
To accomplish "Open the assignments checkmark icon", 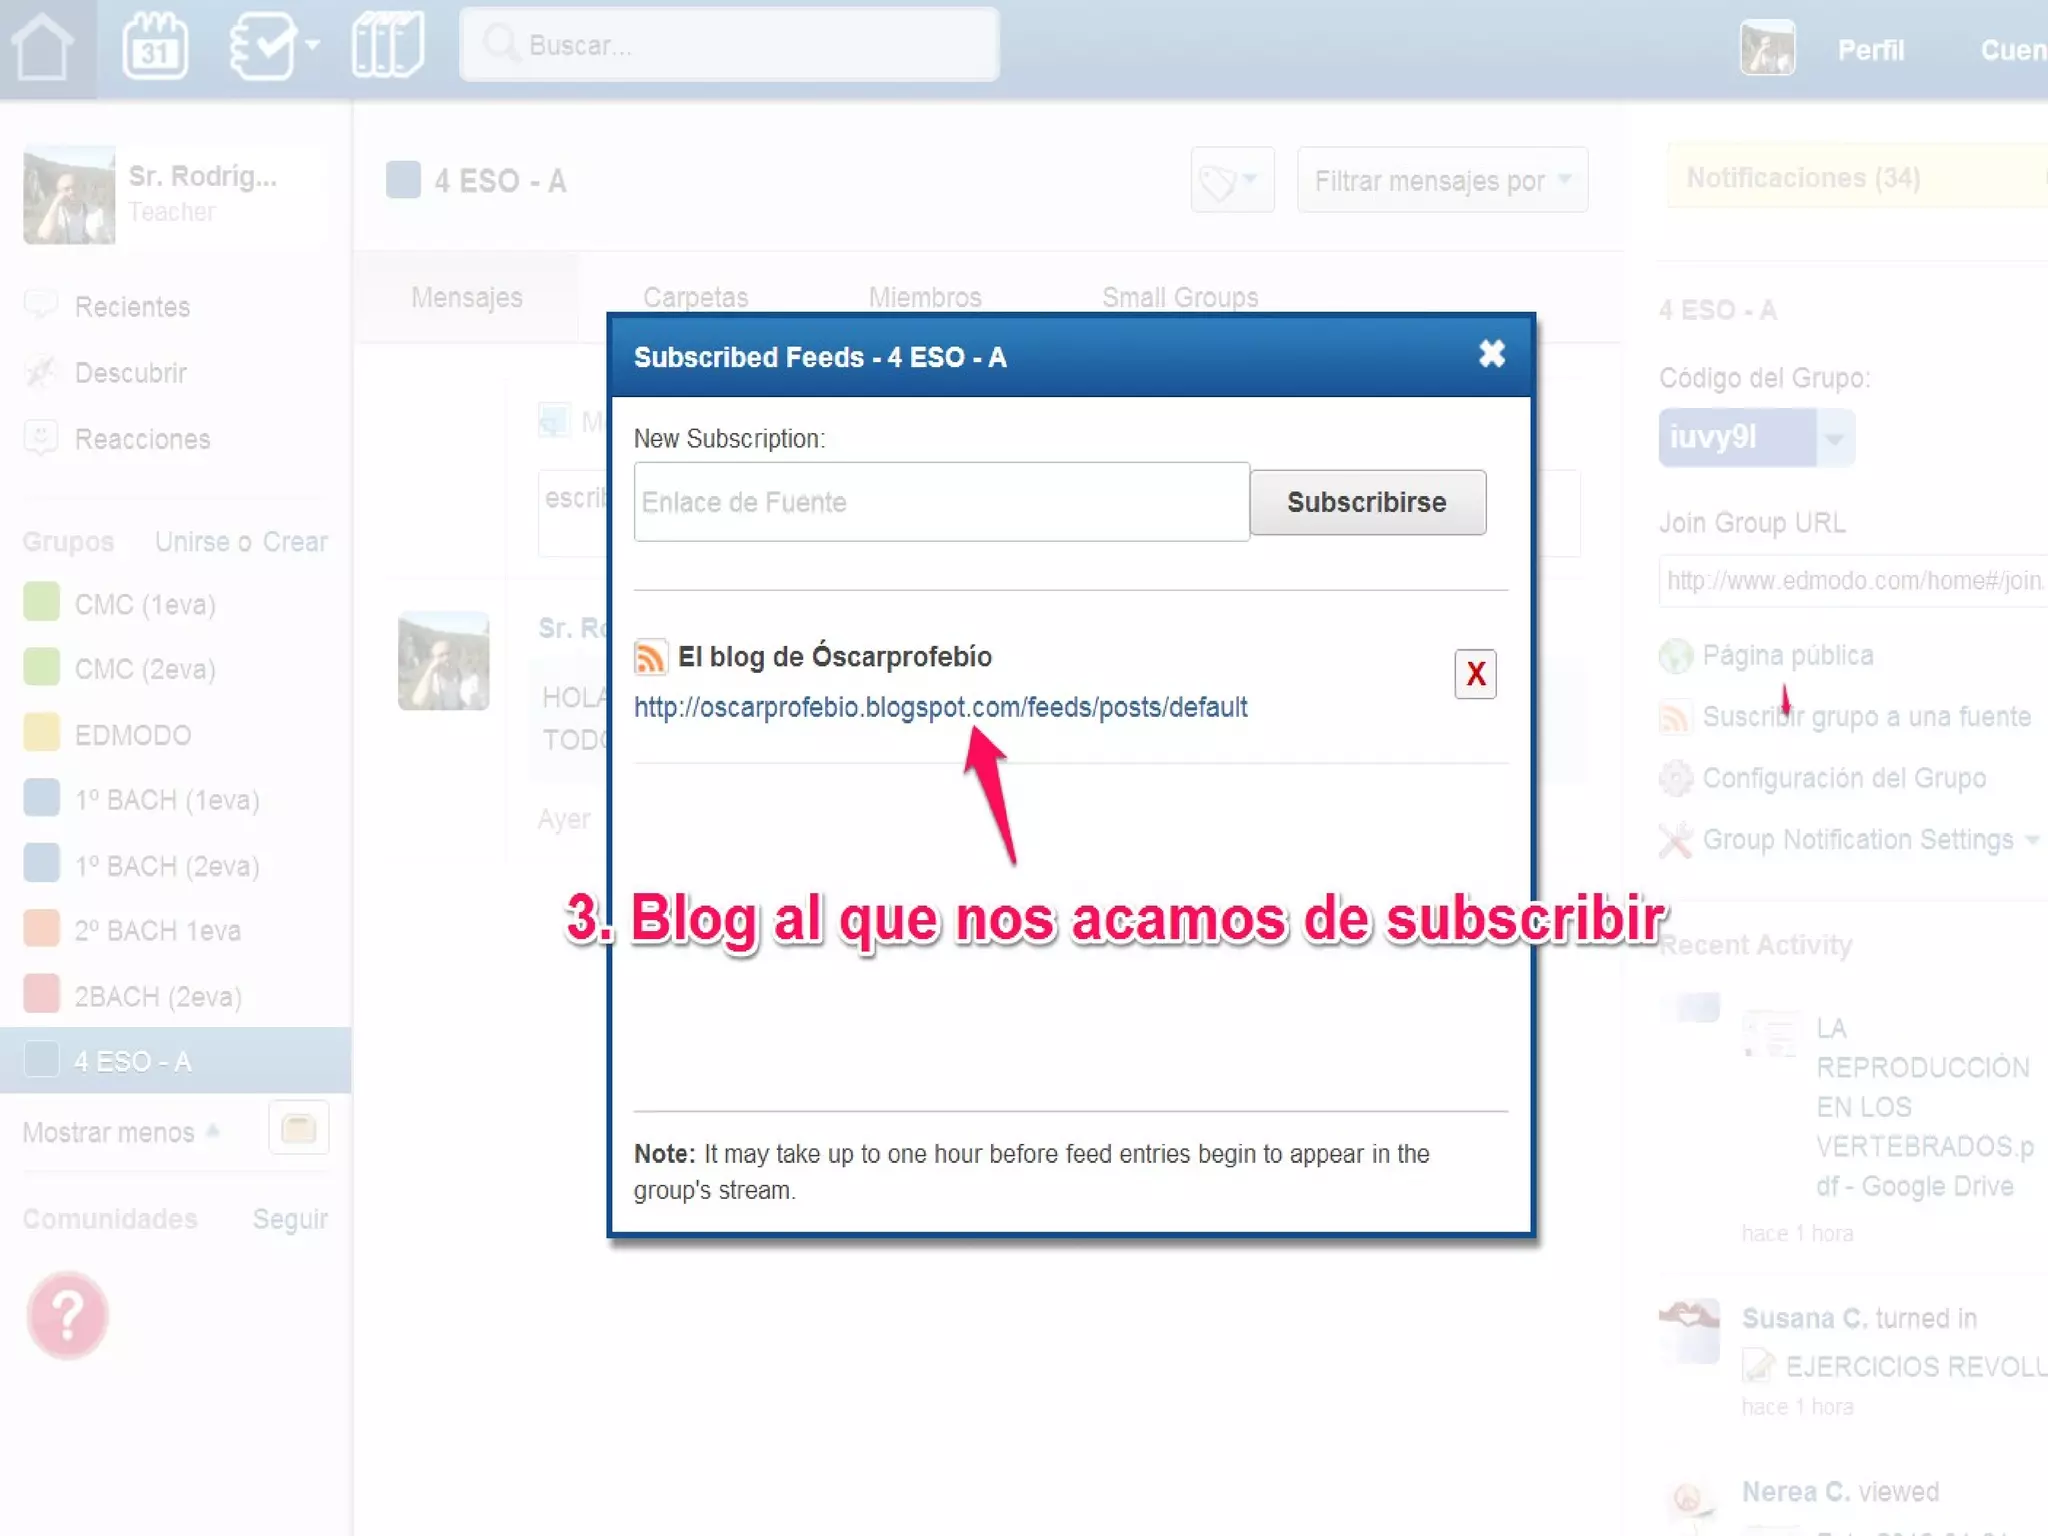I will tap(264, 47).
